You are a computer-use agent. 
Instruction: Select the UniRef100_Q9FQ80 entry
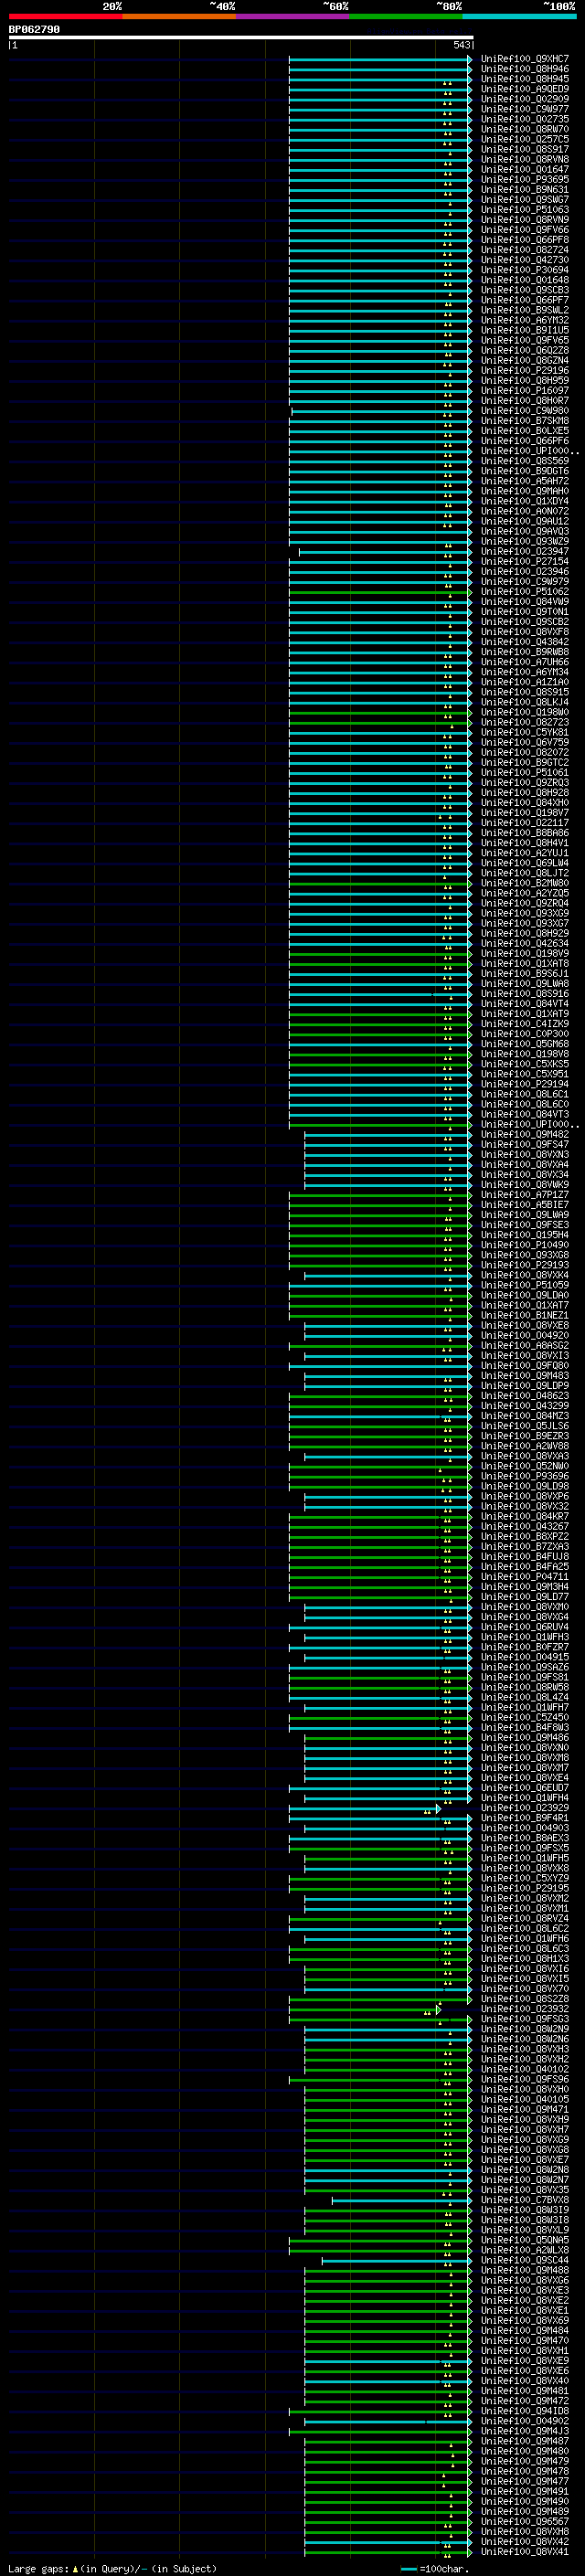[x=525, y=1366]
